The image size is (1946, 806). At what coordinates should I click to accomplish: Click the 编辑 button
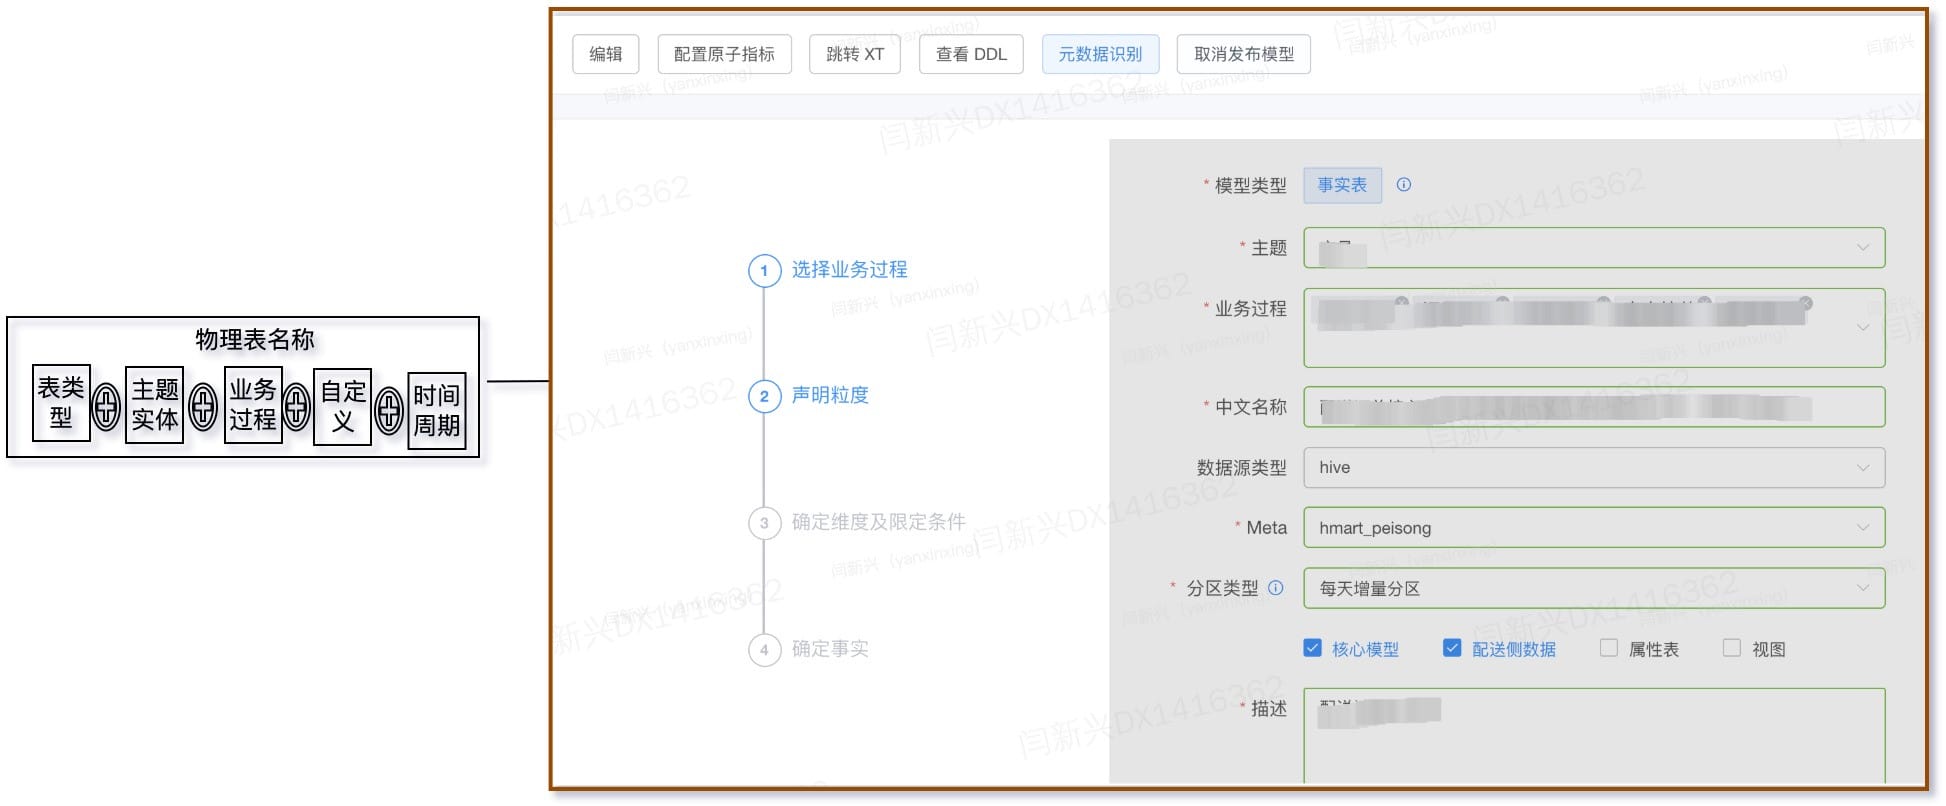pos(605,54)
